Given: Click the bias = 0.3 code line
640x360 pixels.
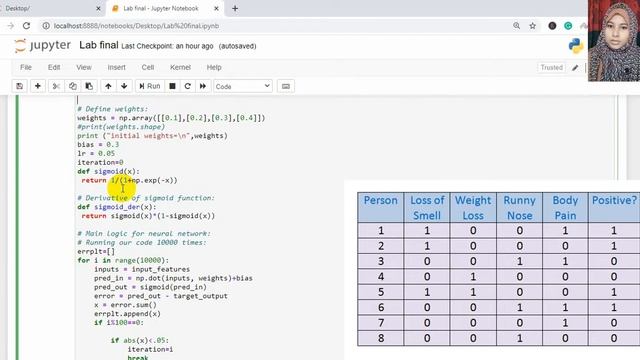Looking at the screenshot, I should point(98,144).
